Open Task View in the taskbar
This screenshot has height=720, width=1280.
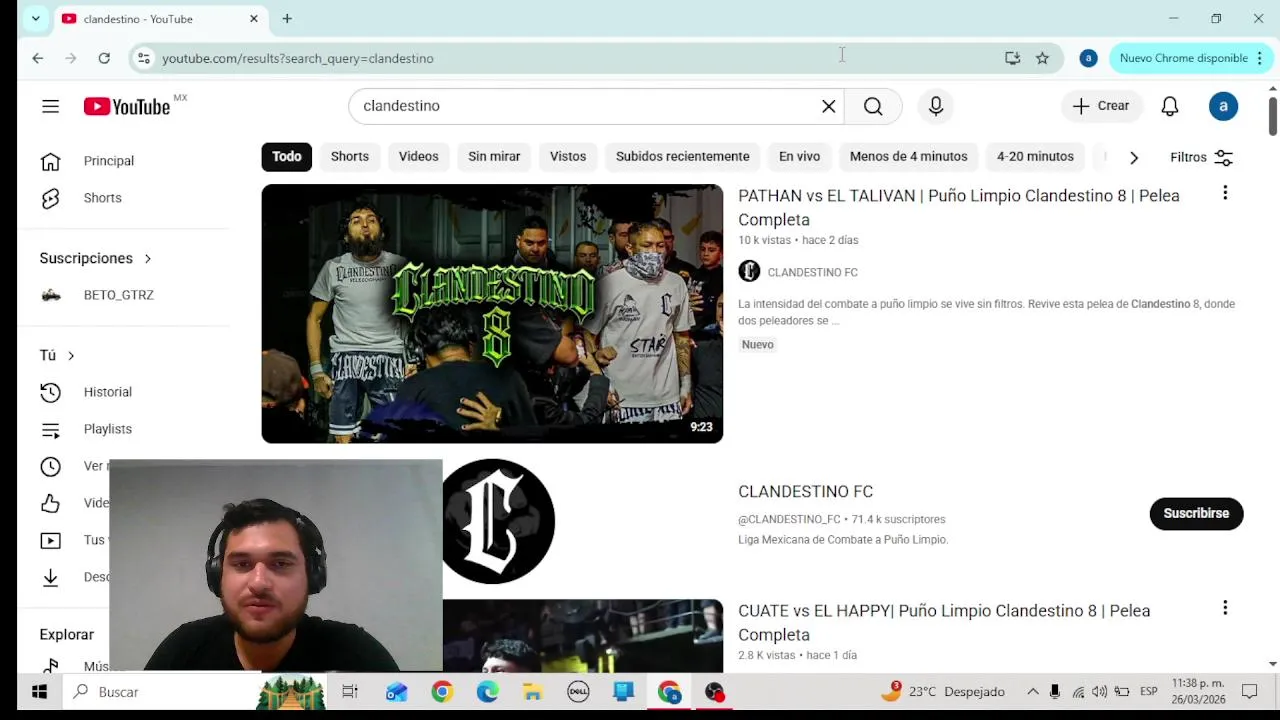[350, 692]
